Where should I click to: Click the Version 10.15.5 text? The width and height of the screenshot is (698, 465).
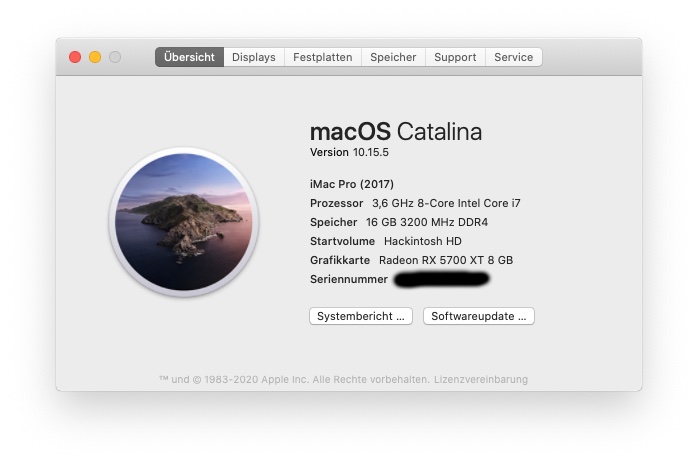point(349,152)
